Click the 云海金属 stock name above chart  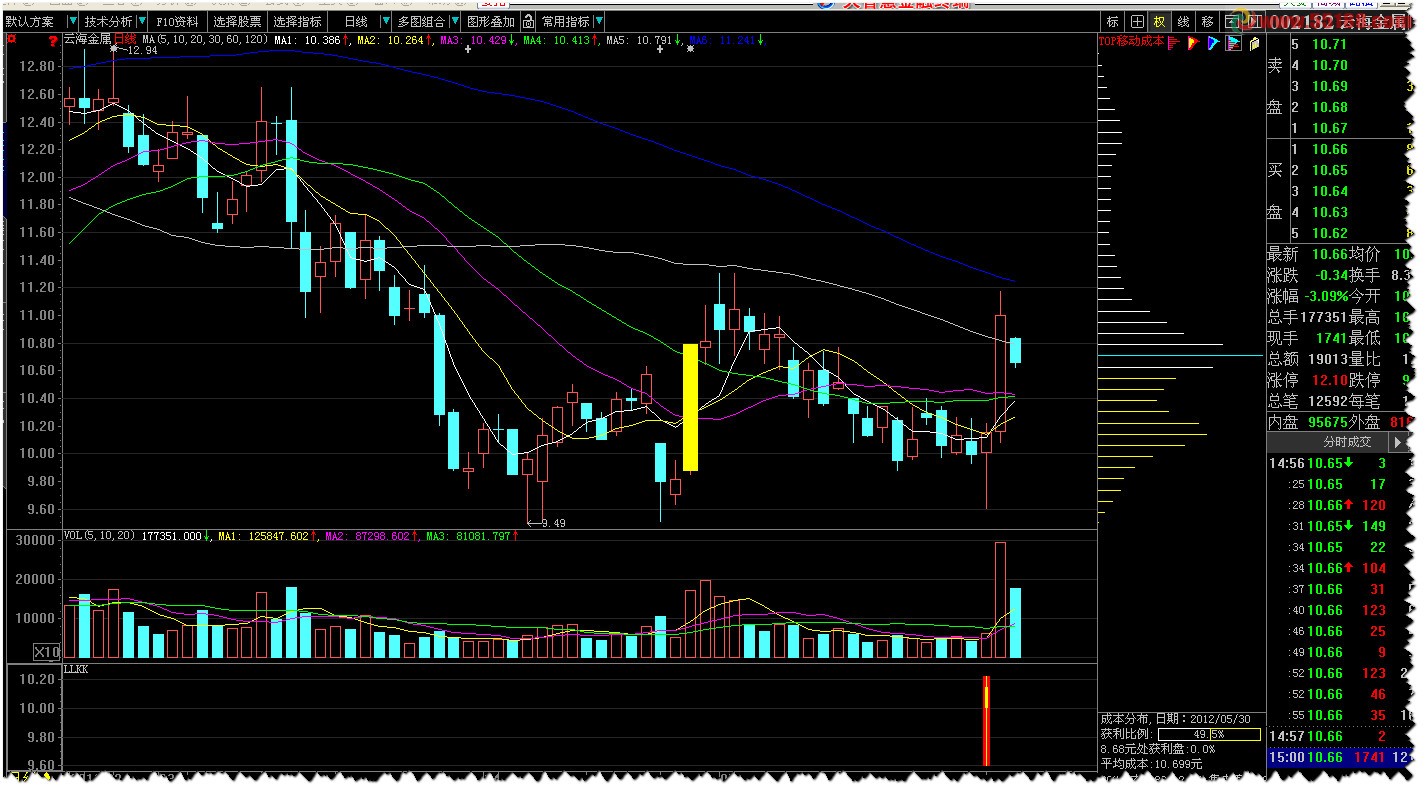click(x=86, y=39)
